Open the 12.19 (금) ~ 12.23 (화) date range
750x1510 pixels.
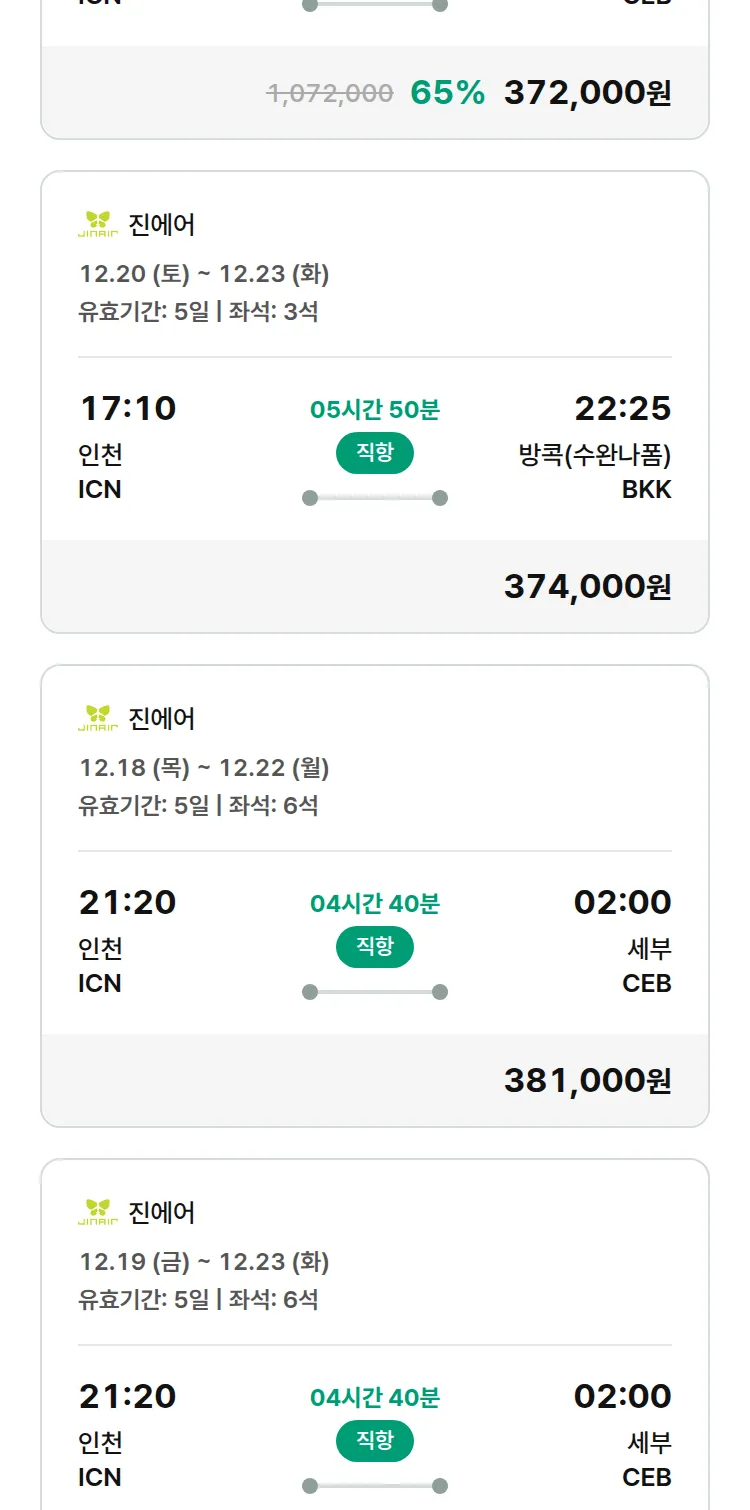point(204,1261)
